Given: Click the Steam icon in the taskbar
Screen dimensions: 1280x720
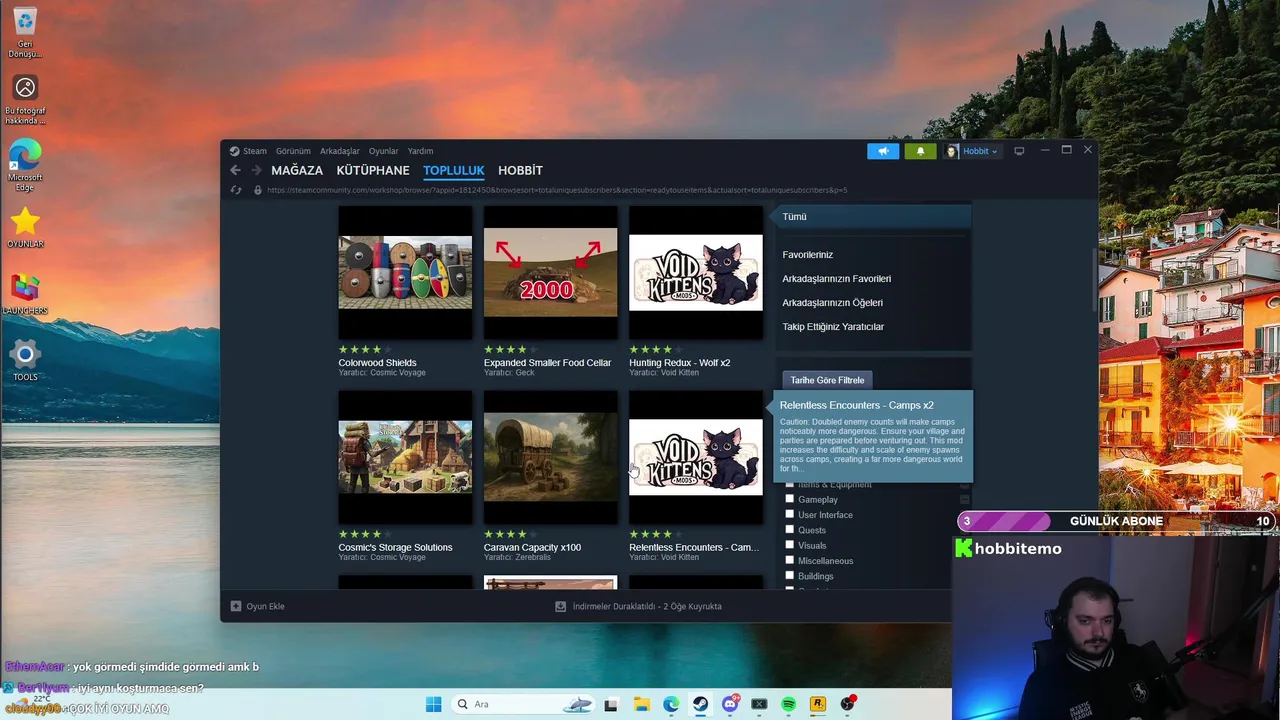Looking at the screenshot, I should 700,704.
